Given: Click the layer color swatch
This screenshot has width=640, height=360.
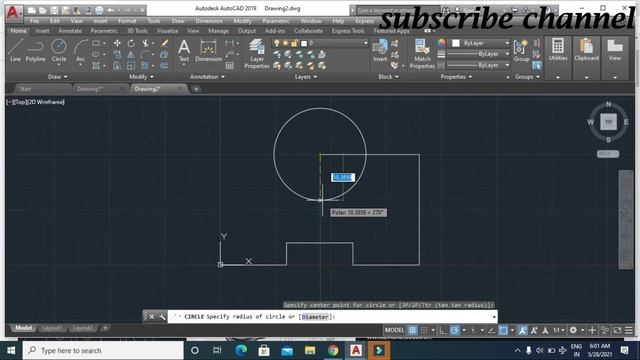Looking at the screenshot, I should pos(304,43).
